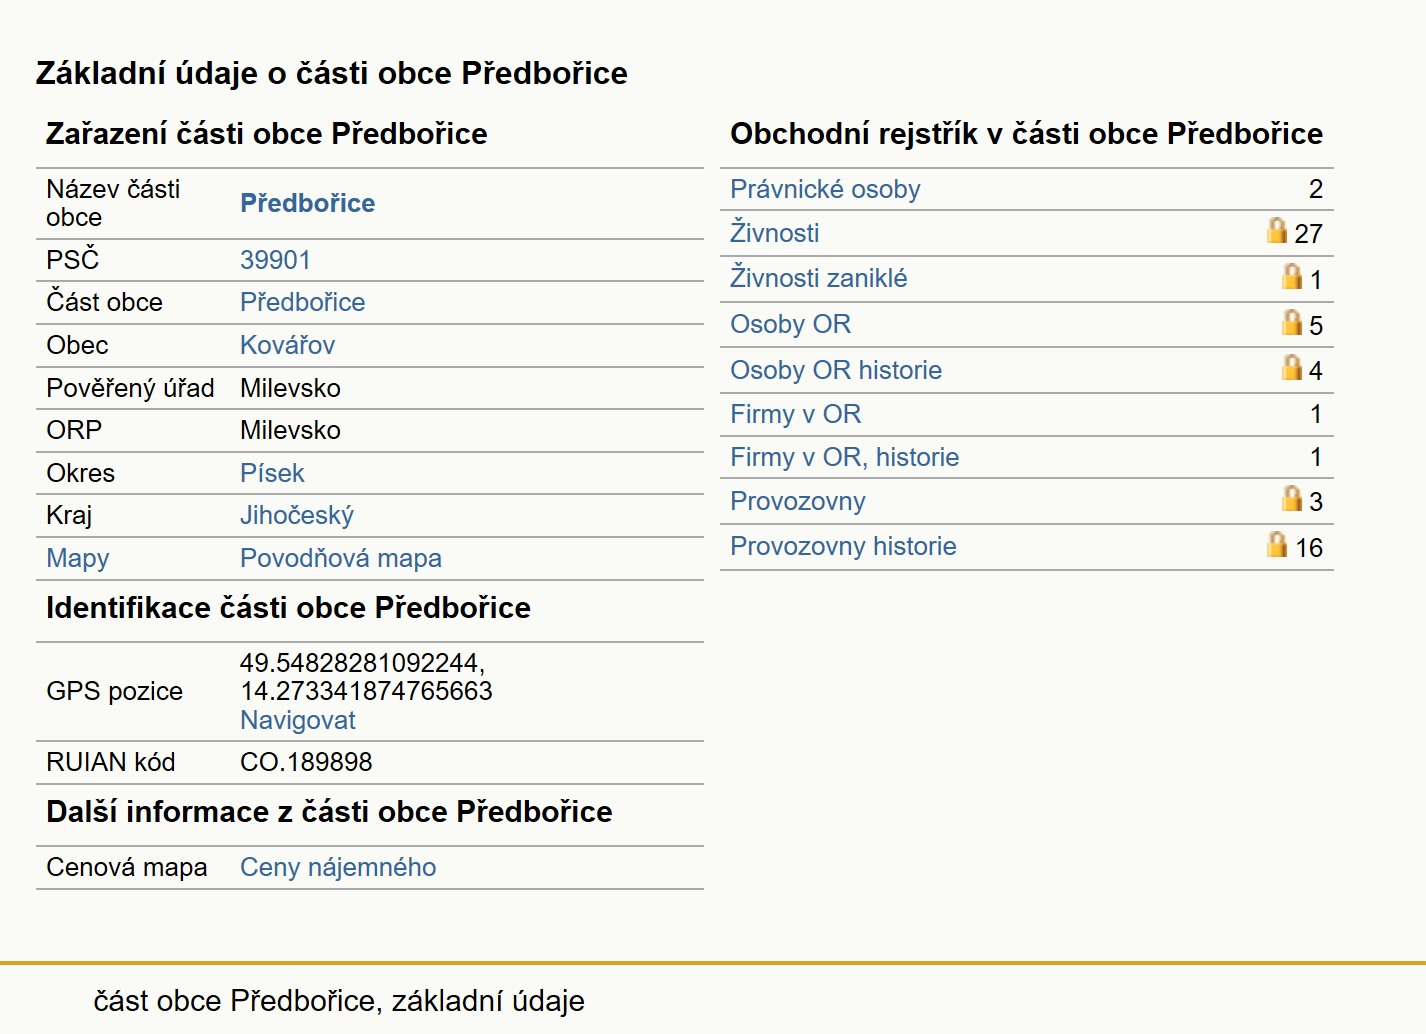Click the lock icon beside Živnosti count

pos(1277,230)
